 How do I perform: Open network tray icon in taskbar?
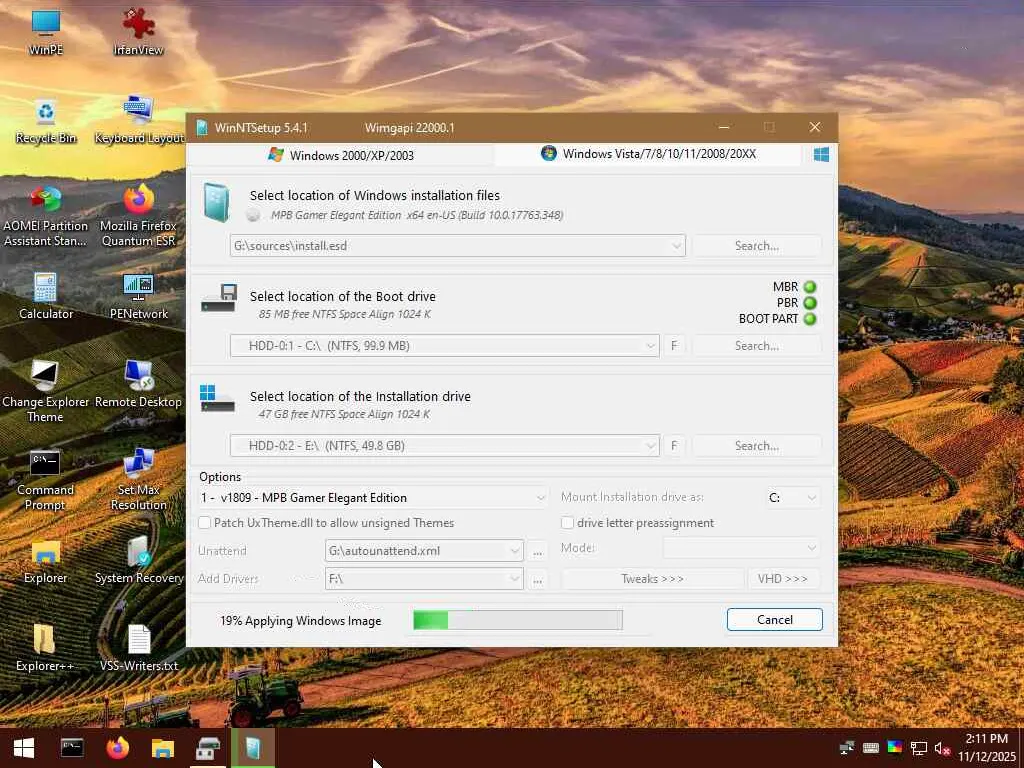tap(918, 748)
